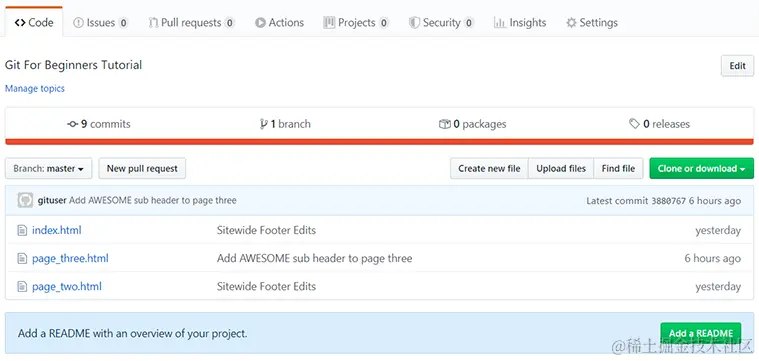Expand the Clone or download dropdown
Viewport: 759px width, 361px height.
pyautogui.click(x=701, y=168)
